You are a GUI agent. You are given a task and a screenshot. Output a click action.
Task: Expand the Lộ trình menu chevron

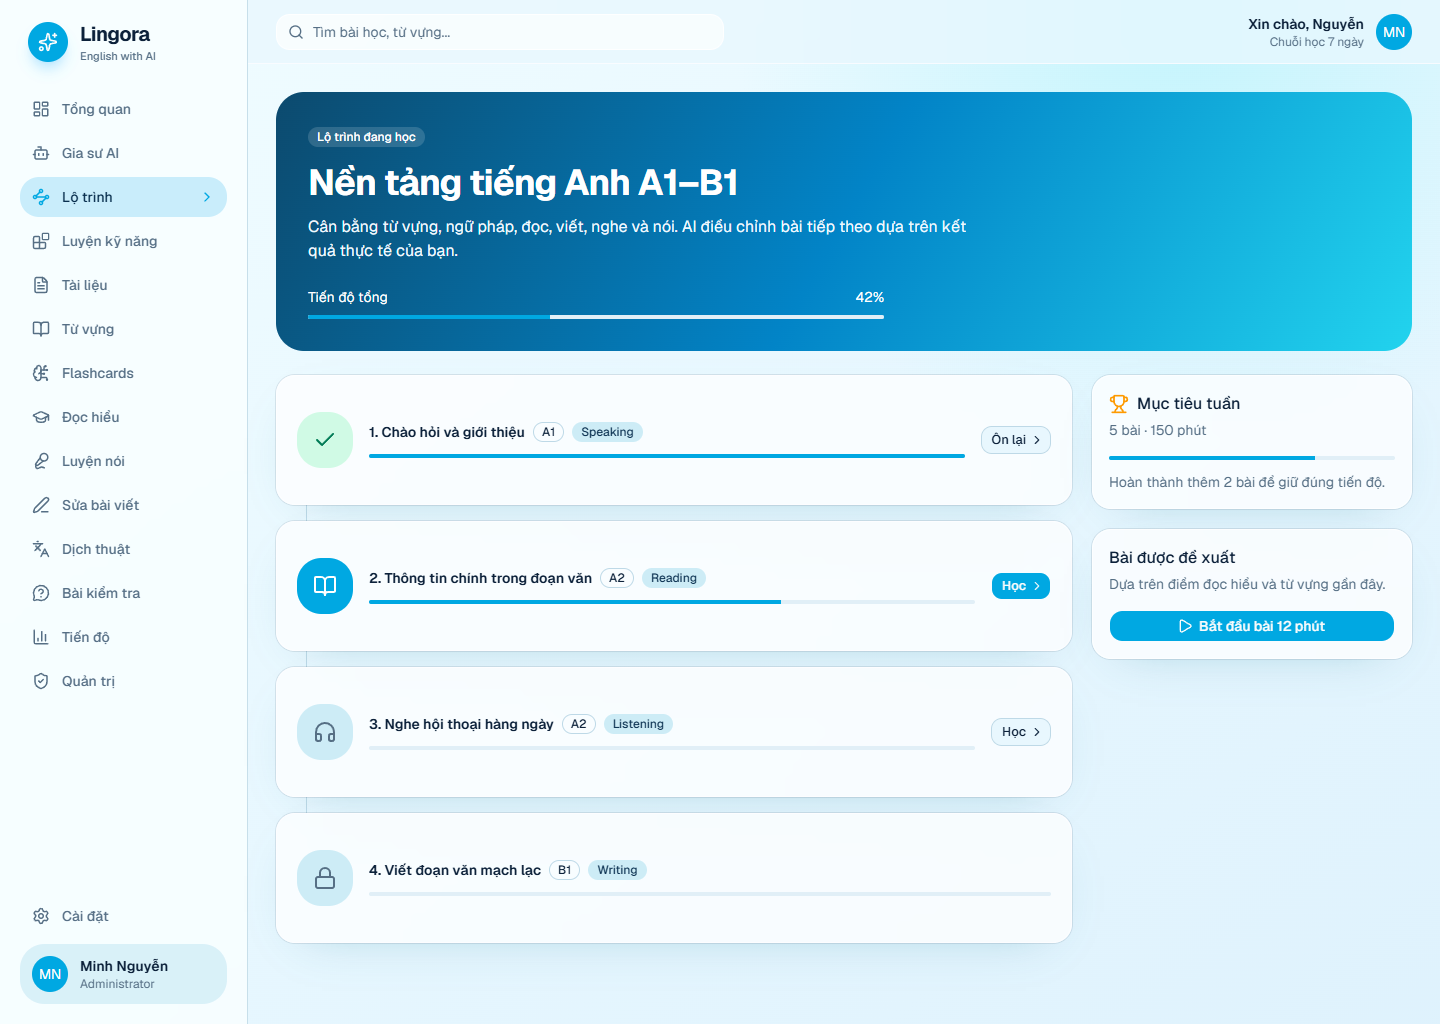[x=207, y=197]
